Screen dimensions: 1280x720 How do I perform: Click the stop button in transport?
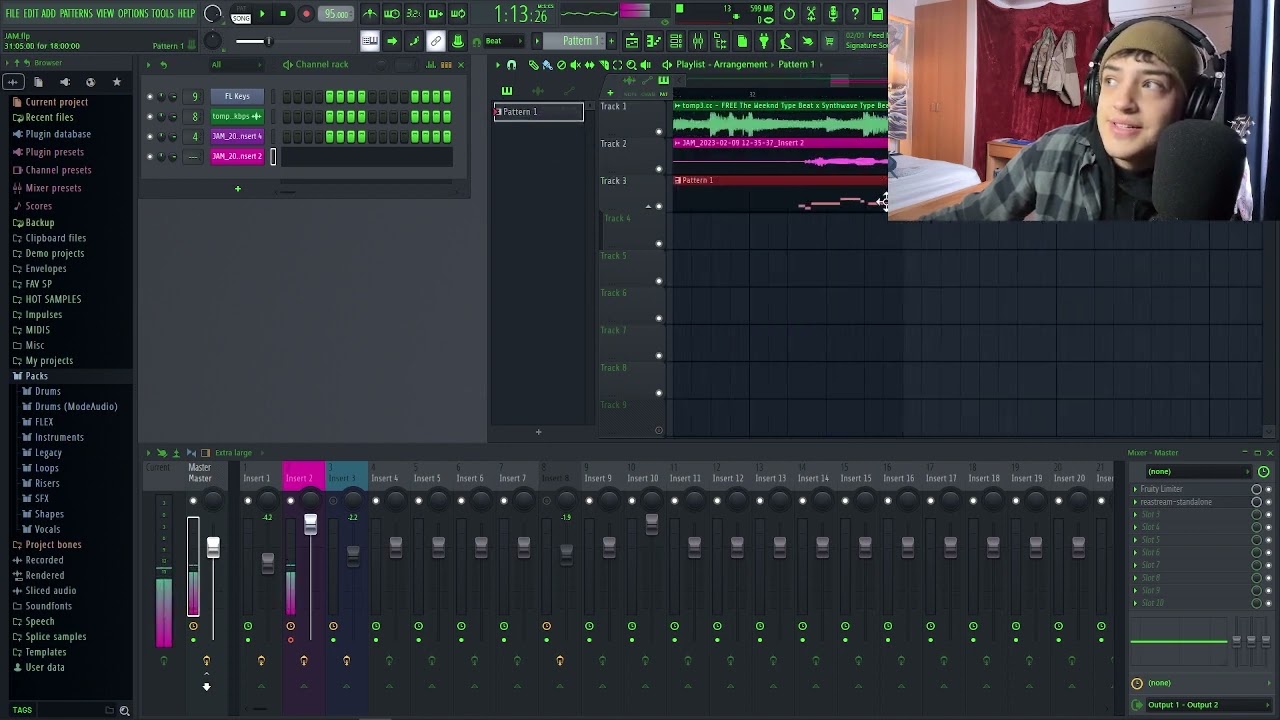pyautogui.click(x=283, y=14)
